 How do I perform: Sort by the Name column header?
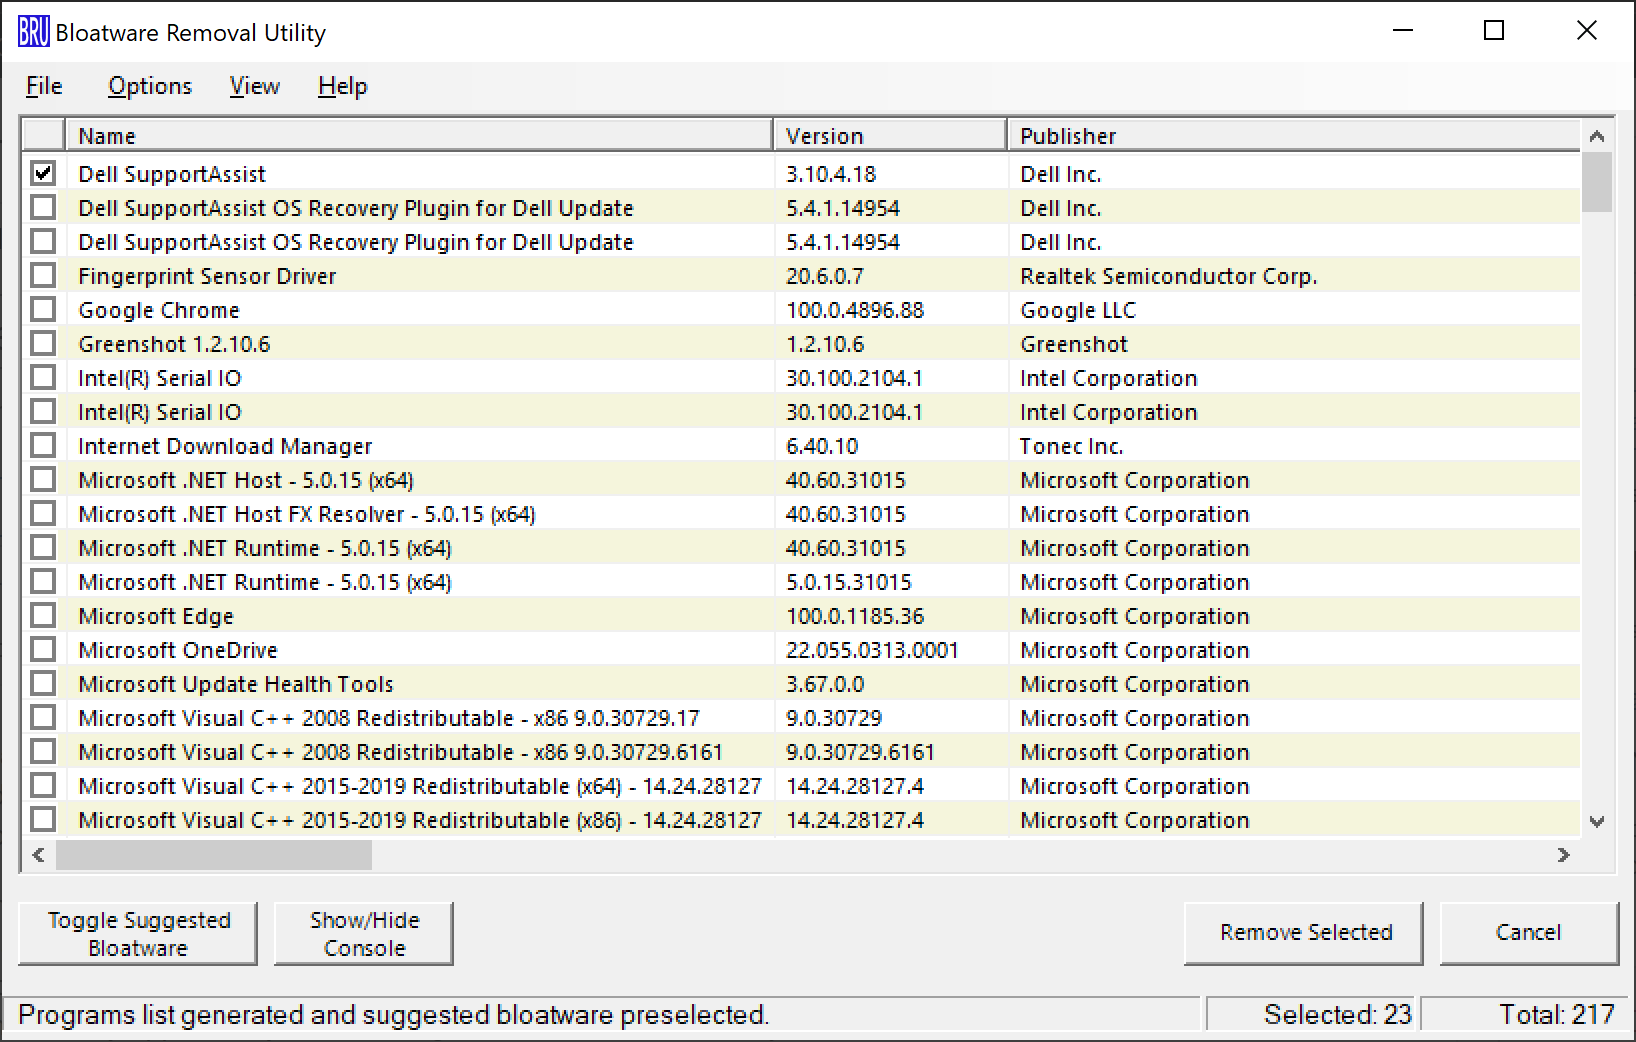coord(419,135)
